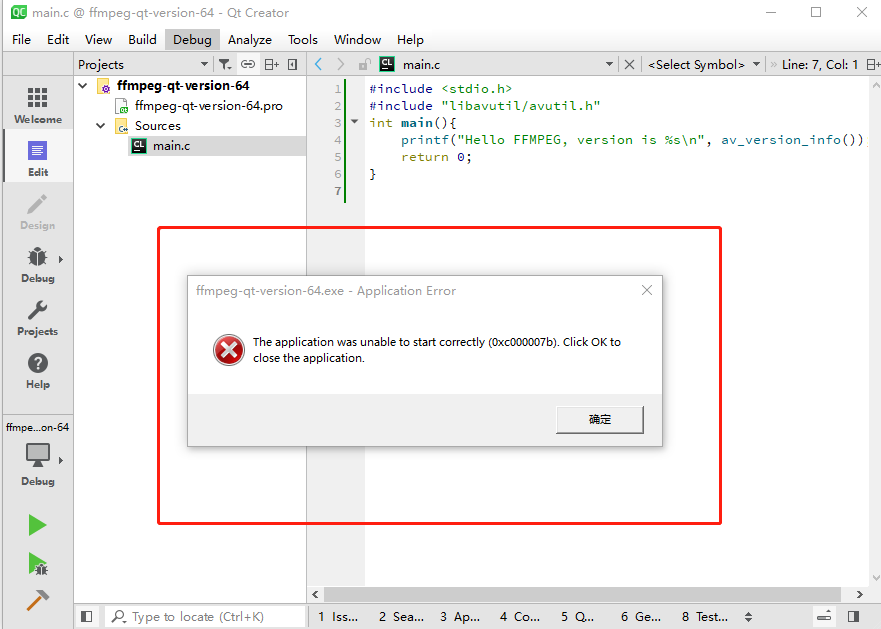Image resolution: width=881 pixels, height=629 pixels.
Task: Select main.c in project tree
Action: point(171,146)
